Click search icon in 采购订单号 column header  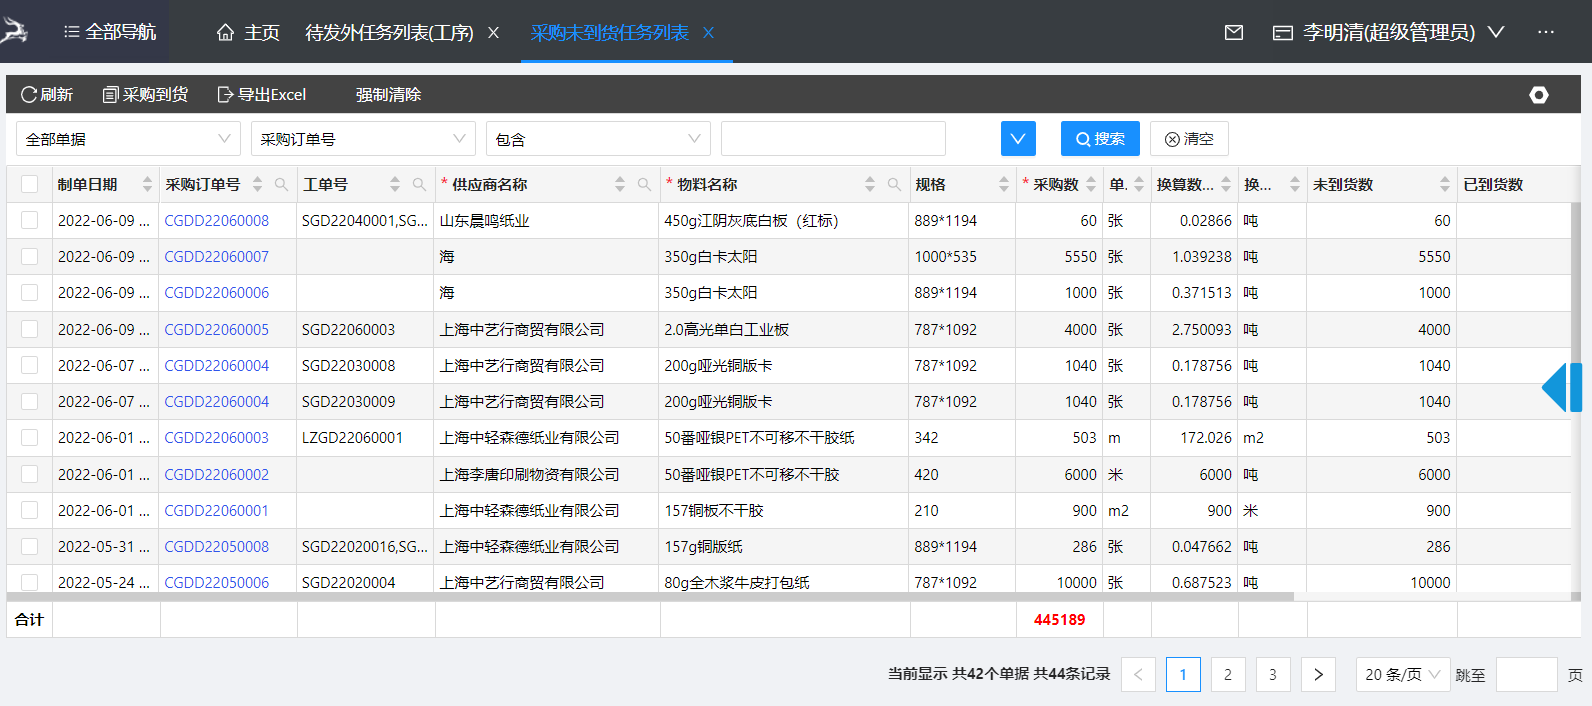(x=282, y=185)
